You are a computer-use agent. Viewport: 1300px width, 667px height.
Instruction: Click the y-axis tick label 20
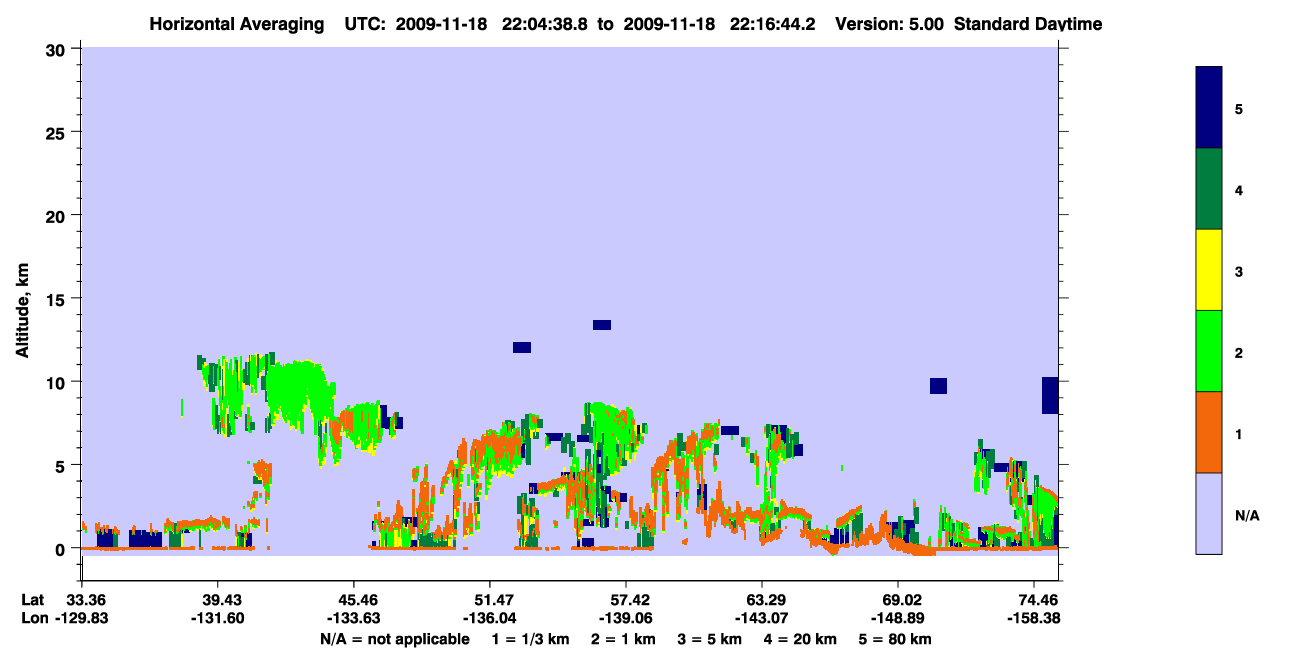tap(58, 215)
